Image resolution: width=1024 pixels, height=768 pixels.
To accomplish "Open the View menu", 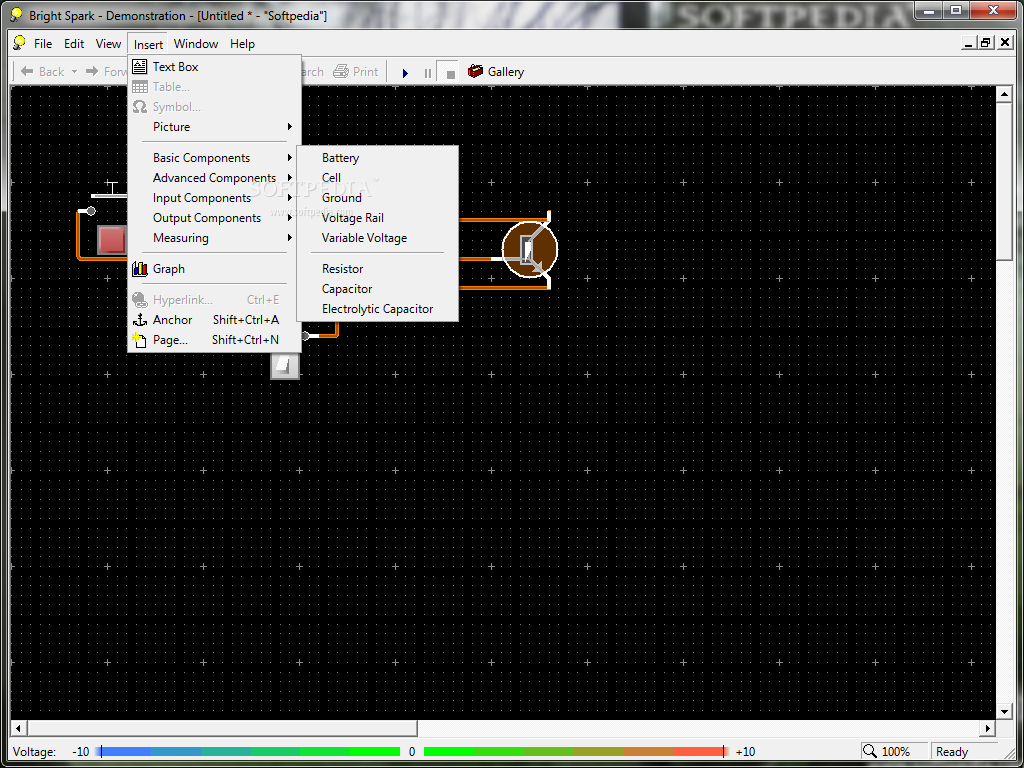I will (x=108, y=44).
